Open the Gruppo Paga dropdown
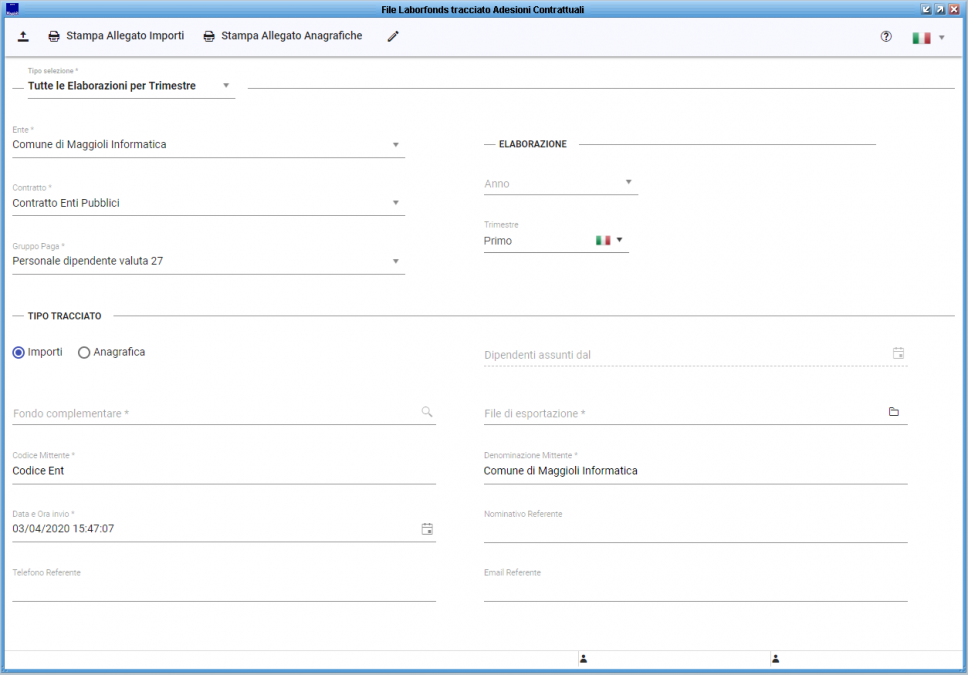Screen dimensions: 968x675 pos(396,262)
